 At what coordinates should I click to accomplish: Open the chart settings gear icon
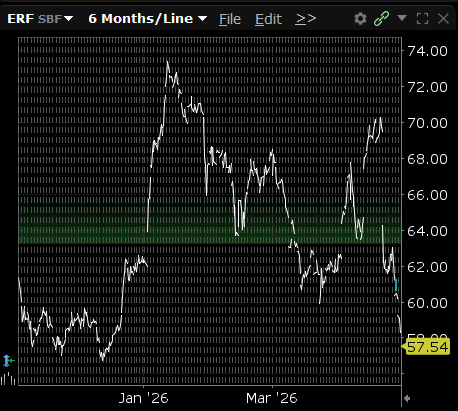[x=360, y=19]
